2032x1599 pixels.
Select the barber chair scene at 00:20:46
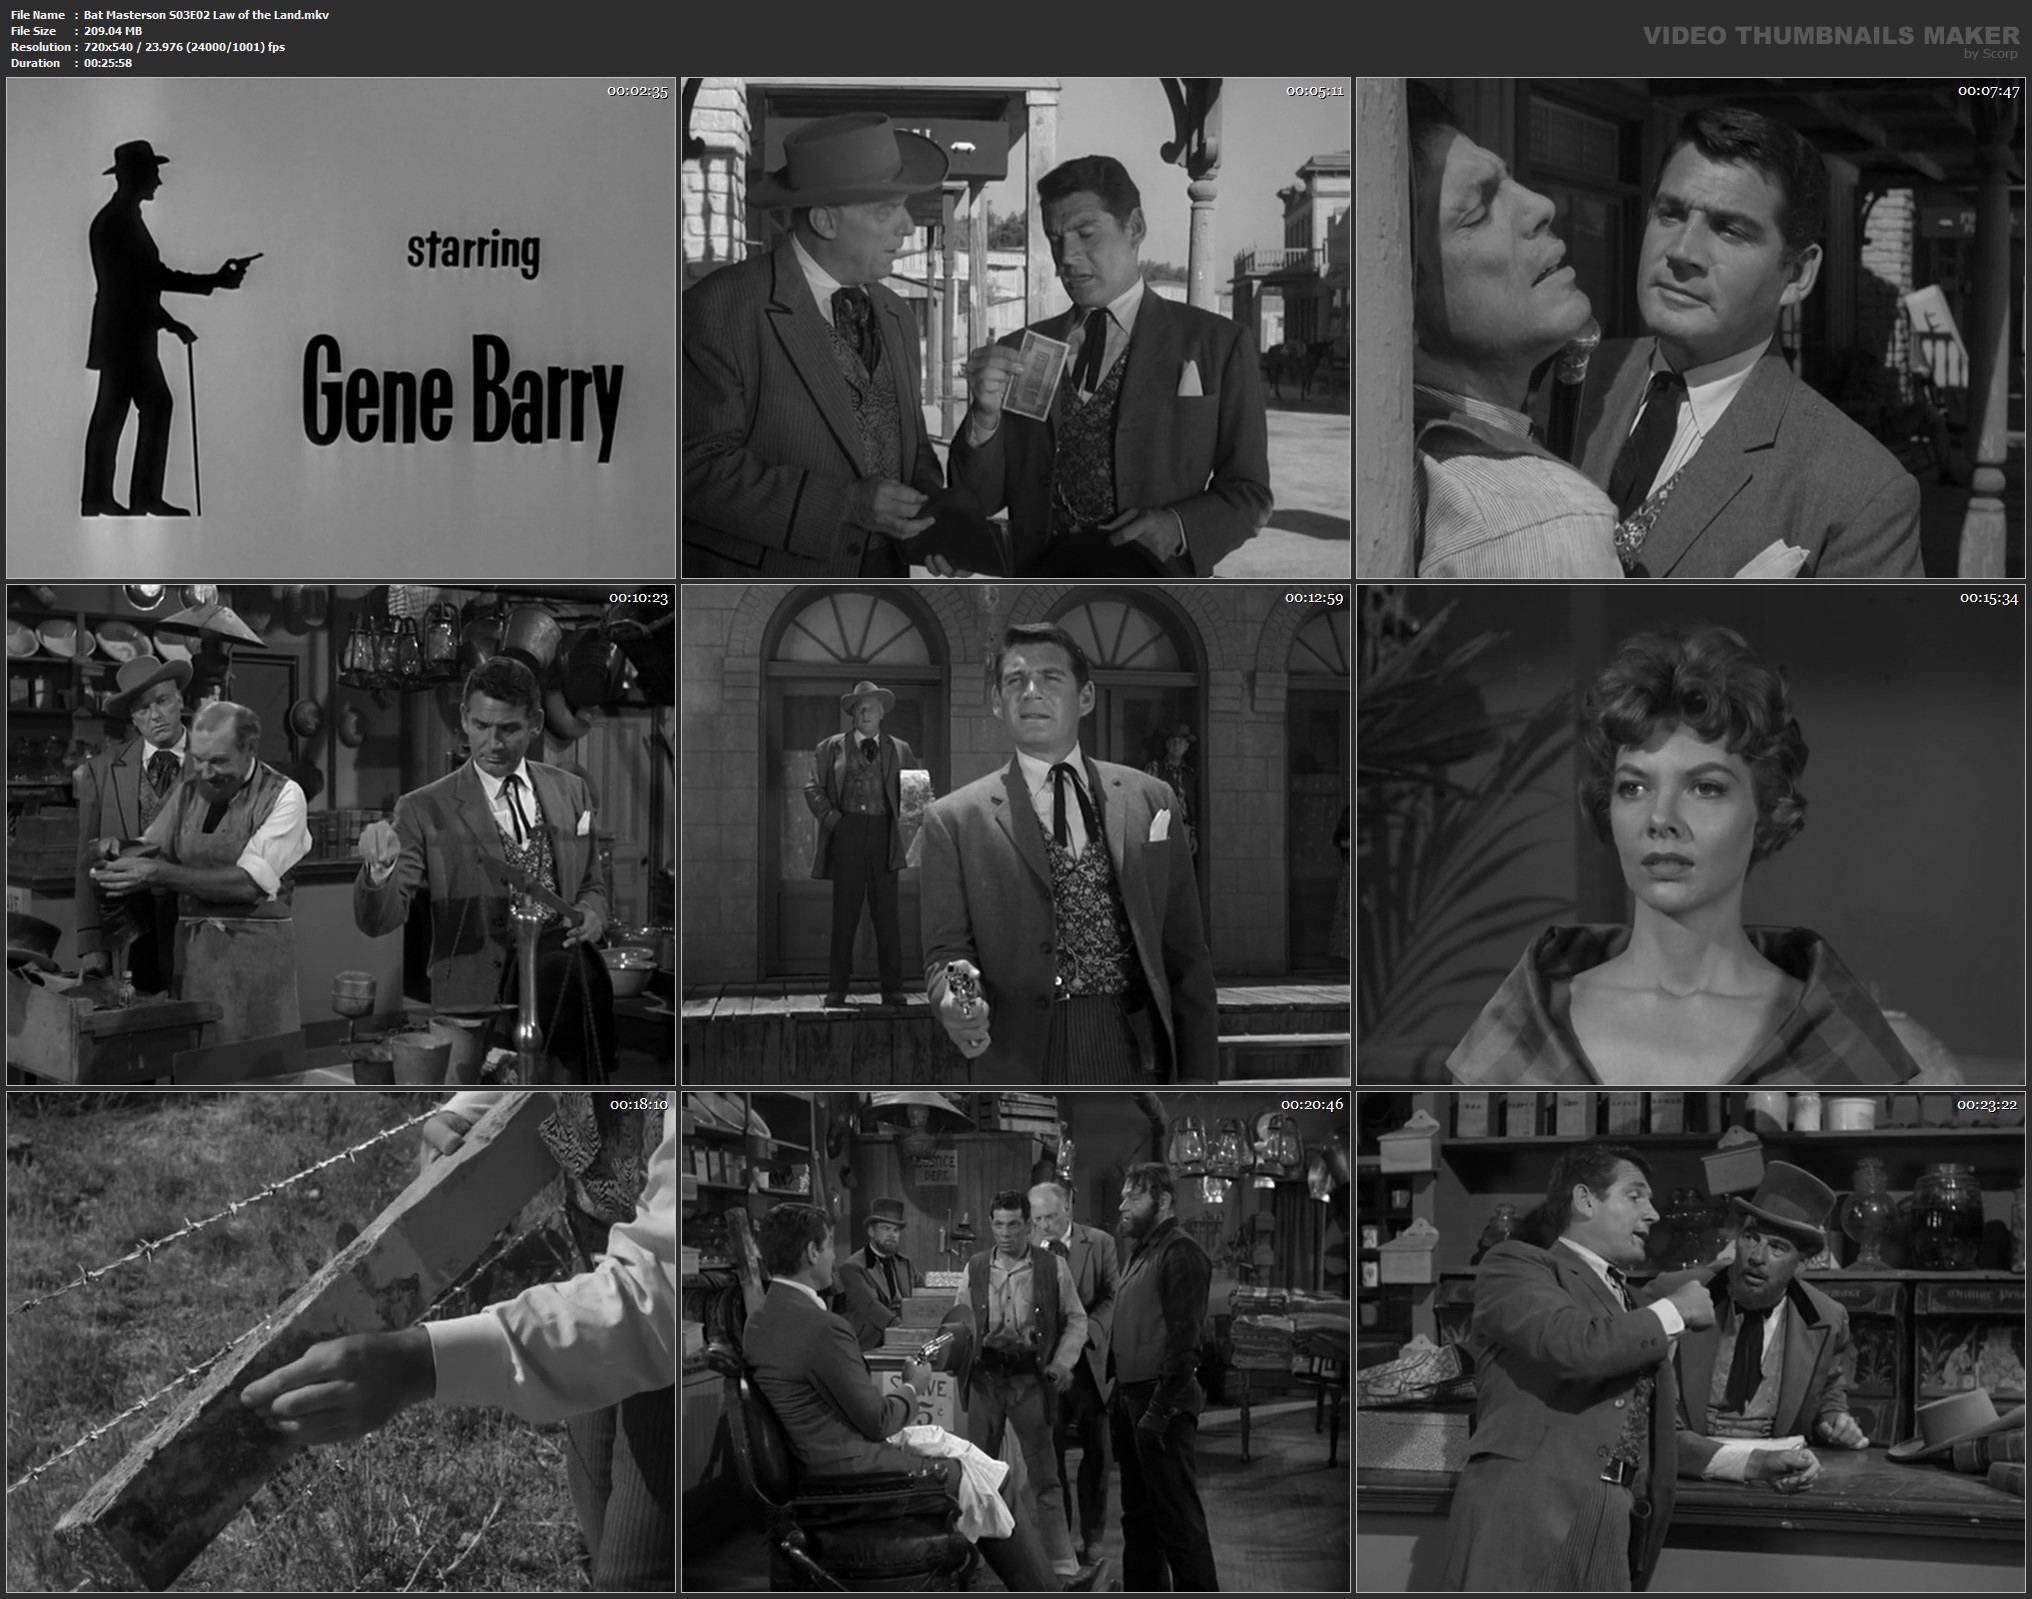coord(1015,1342)
